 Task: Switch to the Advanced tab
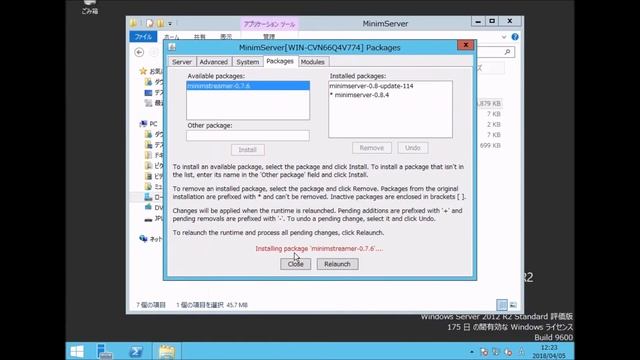(213, 62)
